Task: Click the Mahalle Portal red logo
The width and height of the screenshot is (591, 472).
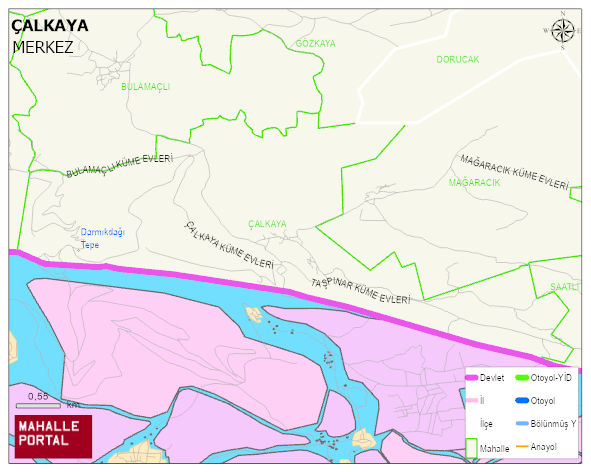Action: (53, 437)
